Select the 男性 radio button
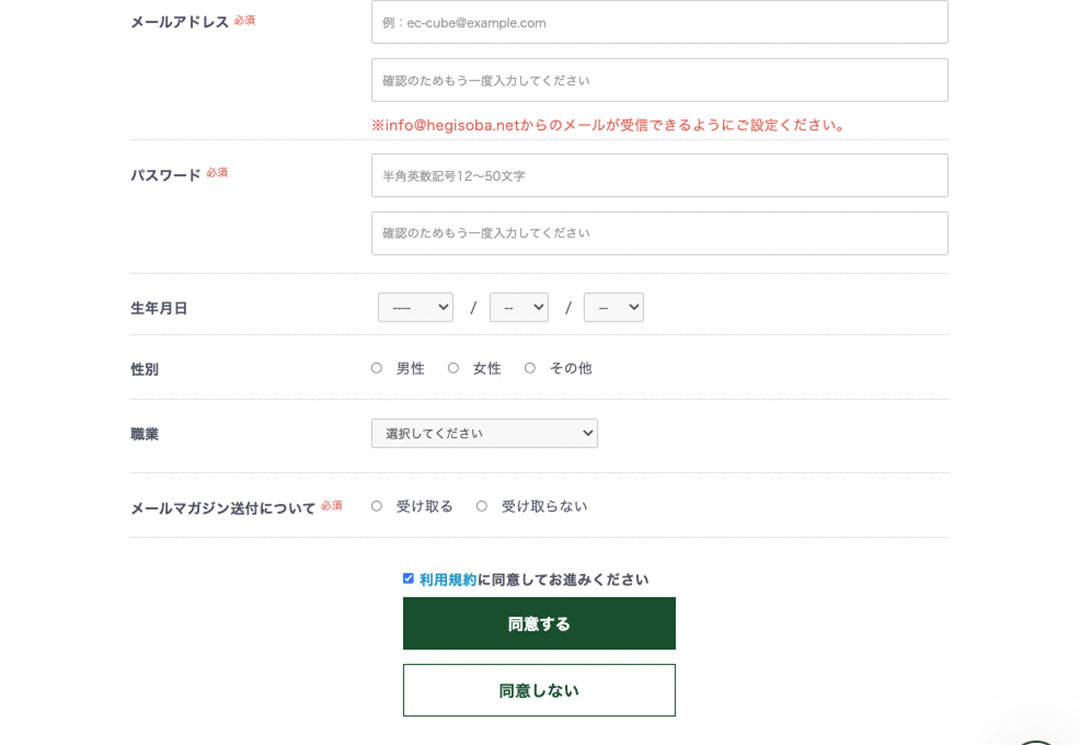1080x745 pixels. click(x=376, y=368)
